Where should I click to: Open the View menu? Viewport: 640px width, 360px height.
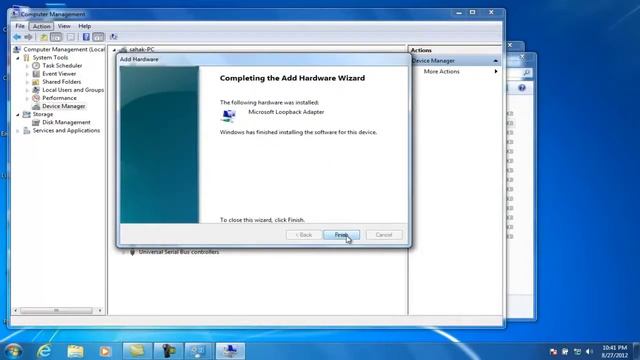(64, 26)
